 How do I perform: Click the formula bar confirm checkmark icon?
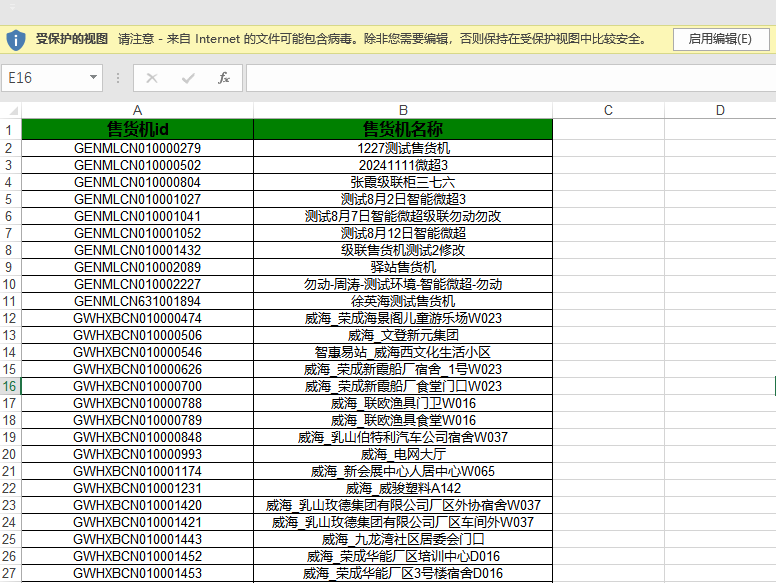[x=188, y=78]
